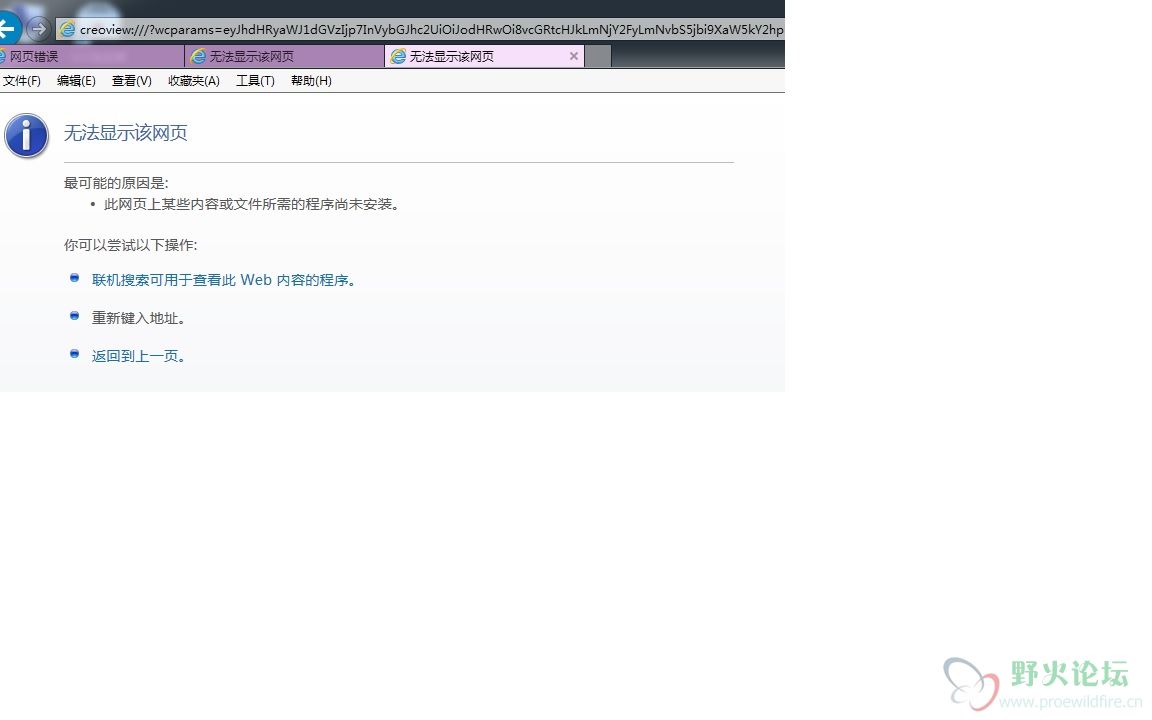Click the IE icon on the middle tab
The image size is (1152, 720).
click(198, 57)
